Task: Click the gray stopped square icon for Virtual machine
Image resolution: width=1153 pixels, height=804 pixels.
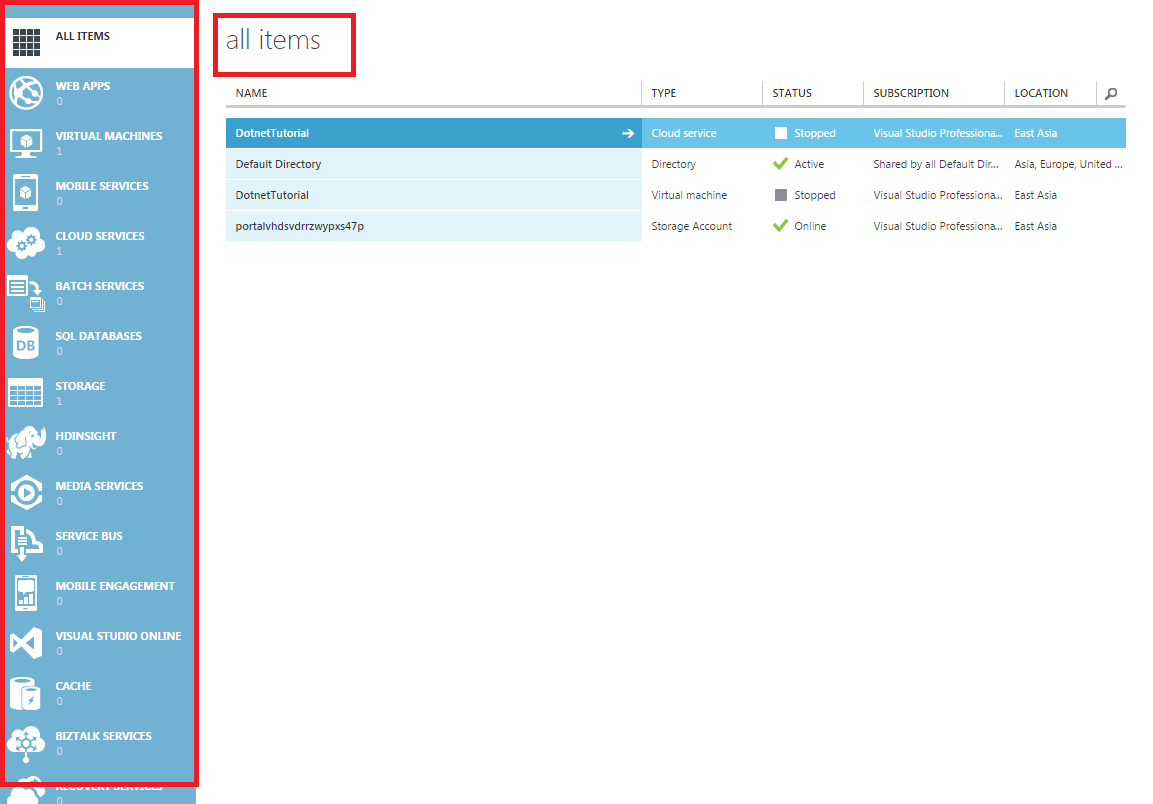Action: tap(781, 195)
